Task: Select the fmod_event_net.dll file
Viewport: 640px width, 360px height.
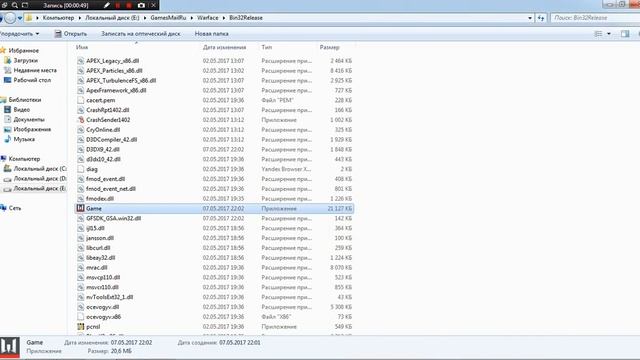Action: [x=111, y=189]
